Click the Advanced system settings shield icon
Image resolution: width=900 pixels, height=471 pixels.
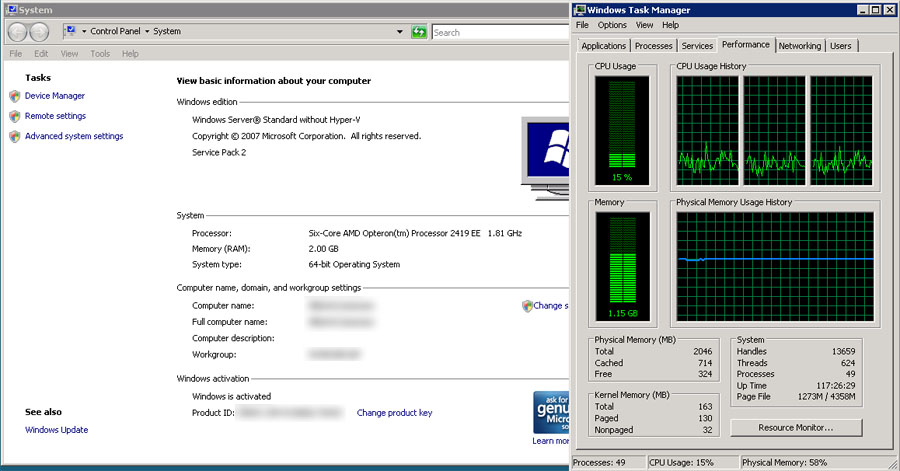(14, 136)
